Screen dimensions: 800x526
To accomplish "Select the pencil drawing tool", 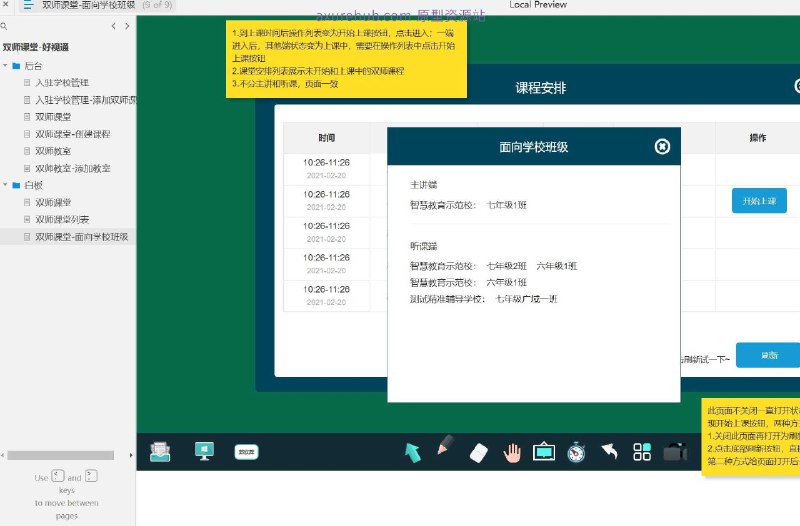I will coord(444,445).
